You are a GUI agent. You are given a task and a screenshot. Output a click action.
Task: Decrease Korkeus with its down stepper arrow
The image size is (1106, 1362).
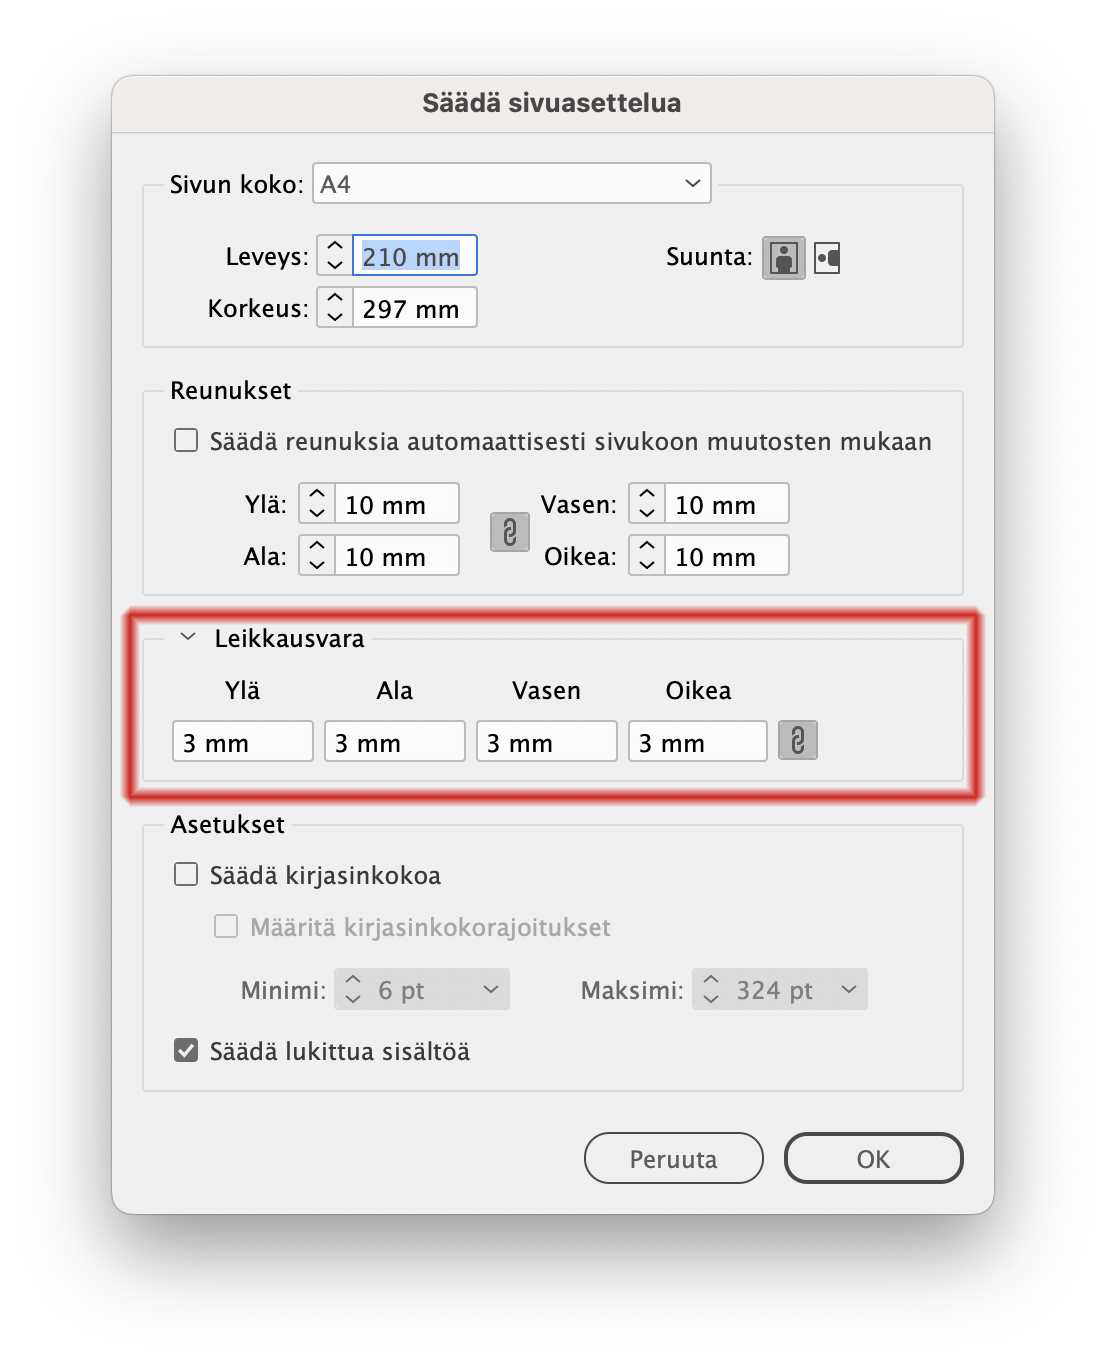click(334, 316)
